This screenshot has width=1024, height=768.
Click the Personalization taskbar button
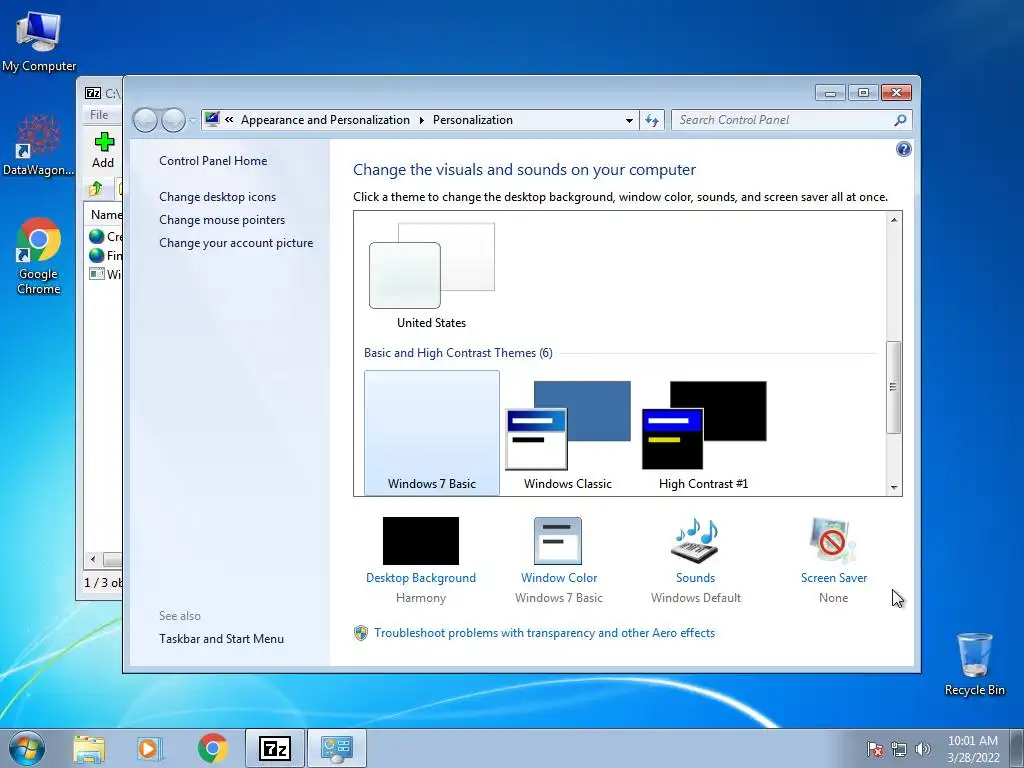[337, 748]
